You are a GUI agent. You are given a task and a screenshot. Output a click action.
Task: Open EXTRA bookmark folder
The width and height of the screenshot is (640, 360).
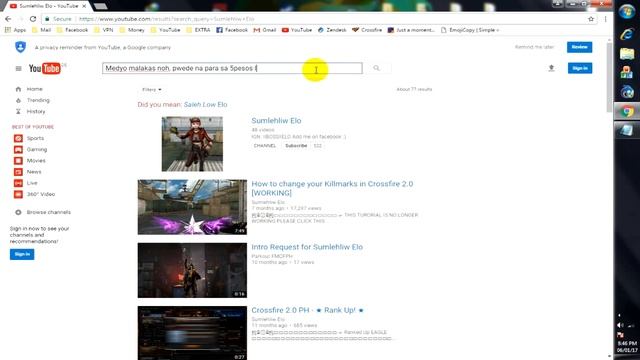point(198,30)
